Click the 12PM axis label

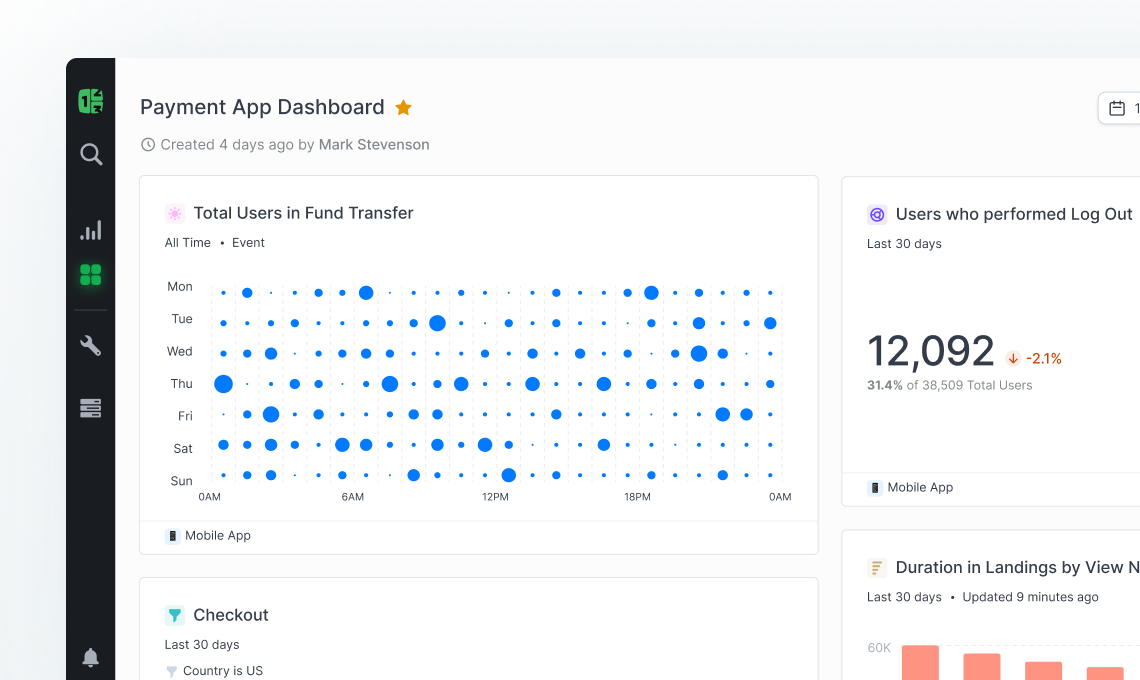pos(495,497)
